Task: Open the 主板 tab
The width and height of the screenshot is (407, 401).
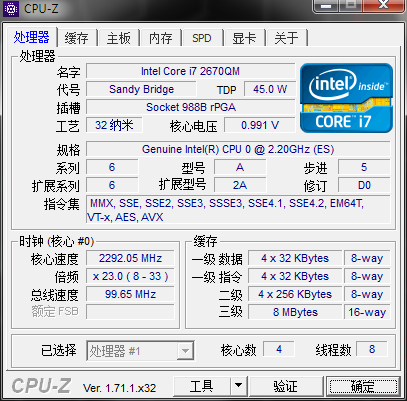Action: [118, 38]
